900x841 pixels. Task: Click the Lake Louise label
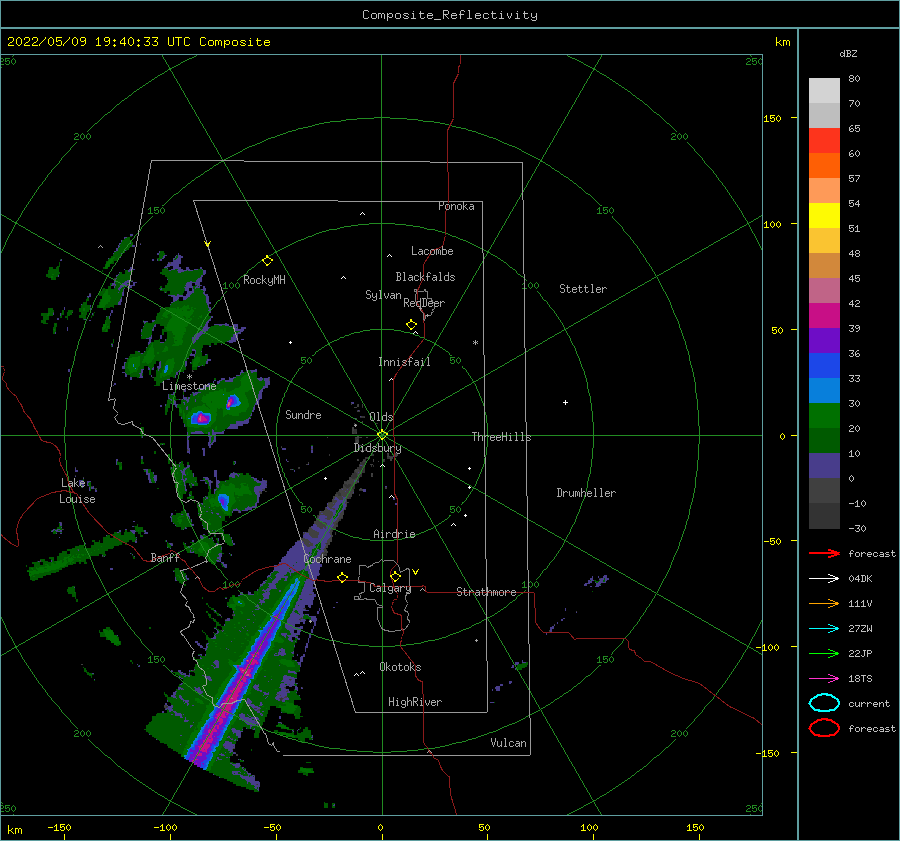pyautogui.click(x=77, y=491)
